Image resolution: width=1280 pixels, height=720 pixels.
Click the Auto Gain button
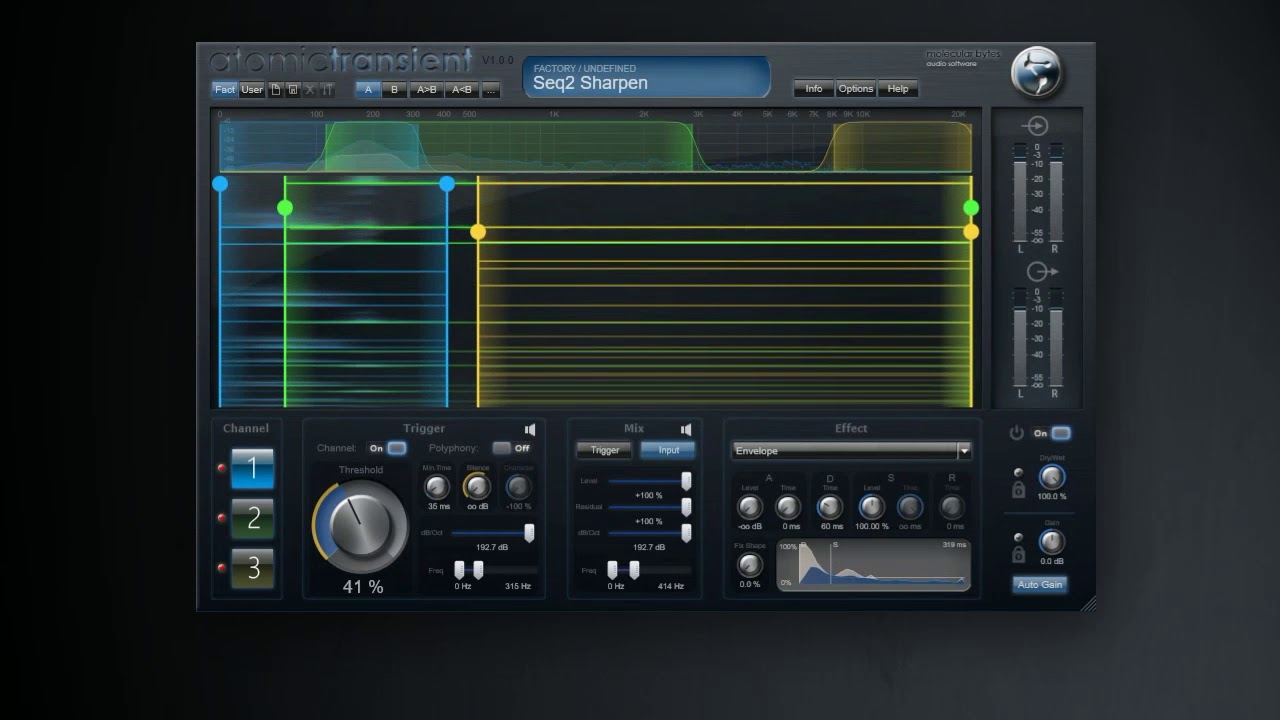tap(1039, 584)
